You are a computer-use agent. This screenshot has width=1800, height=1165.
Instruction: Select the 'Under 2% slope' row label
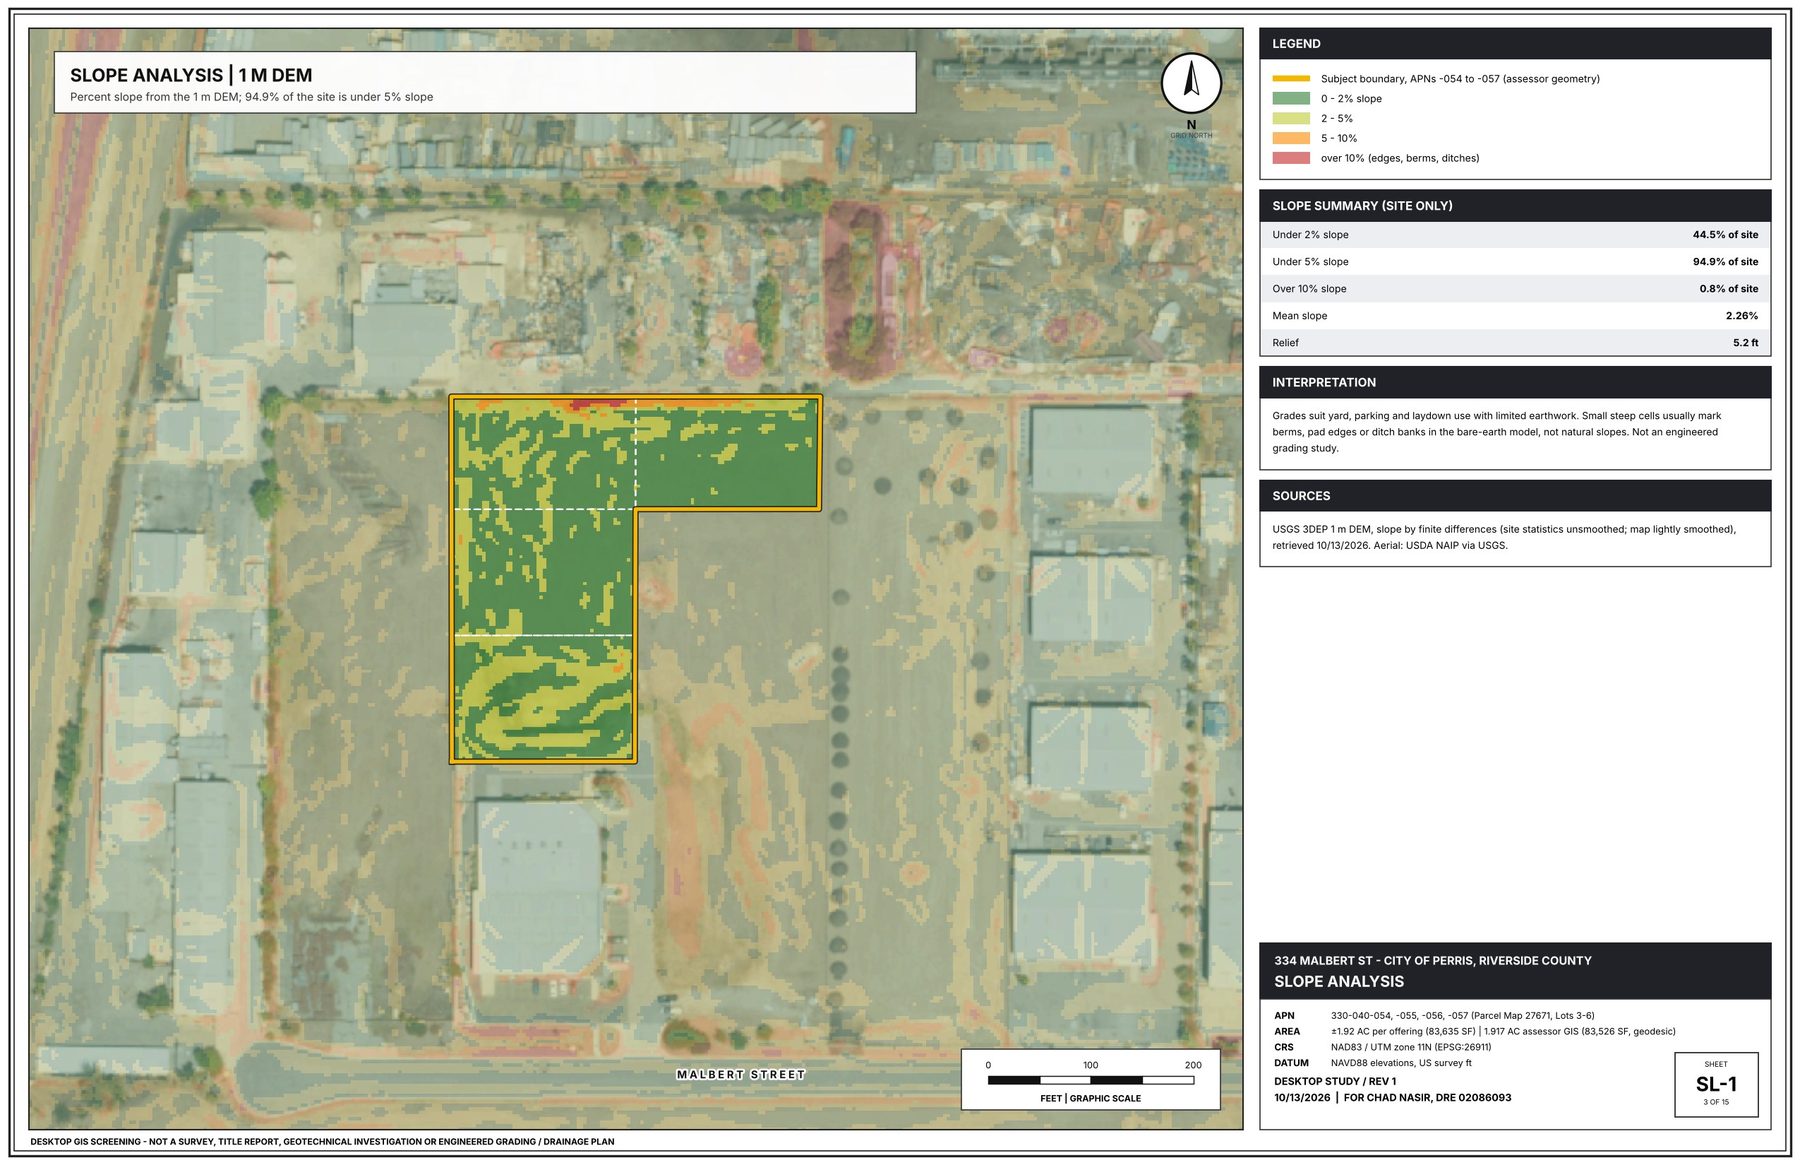pos(1310,235)
